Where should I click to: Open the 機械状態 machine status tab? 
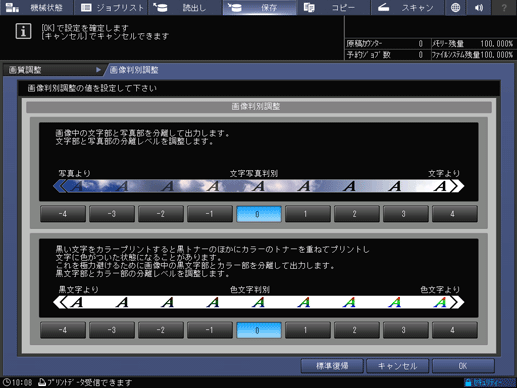(x=36, y=7)
